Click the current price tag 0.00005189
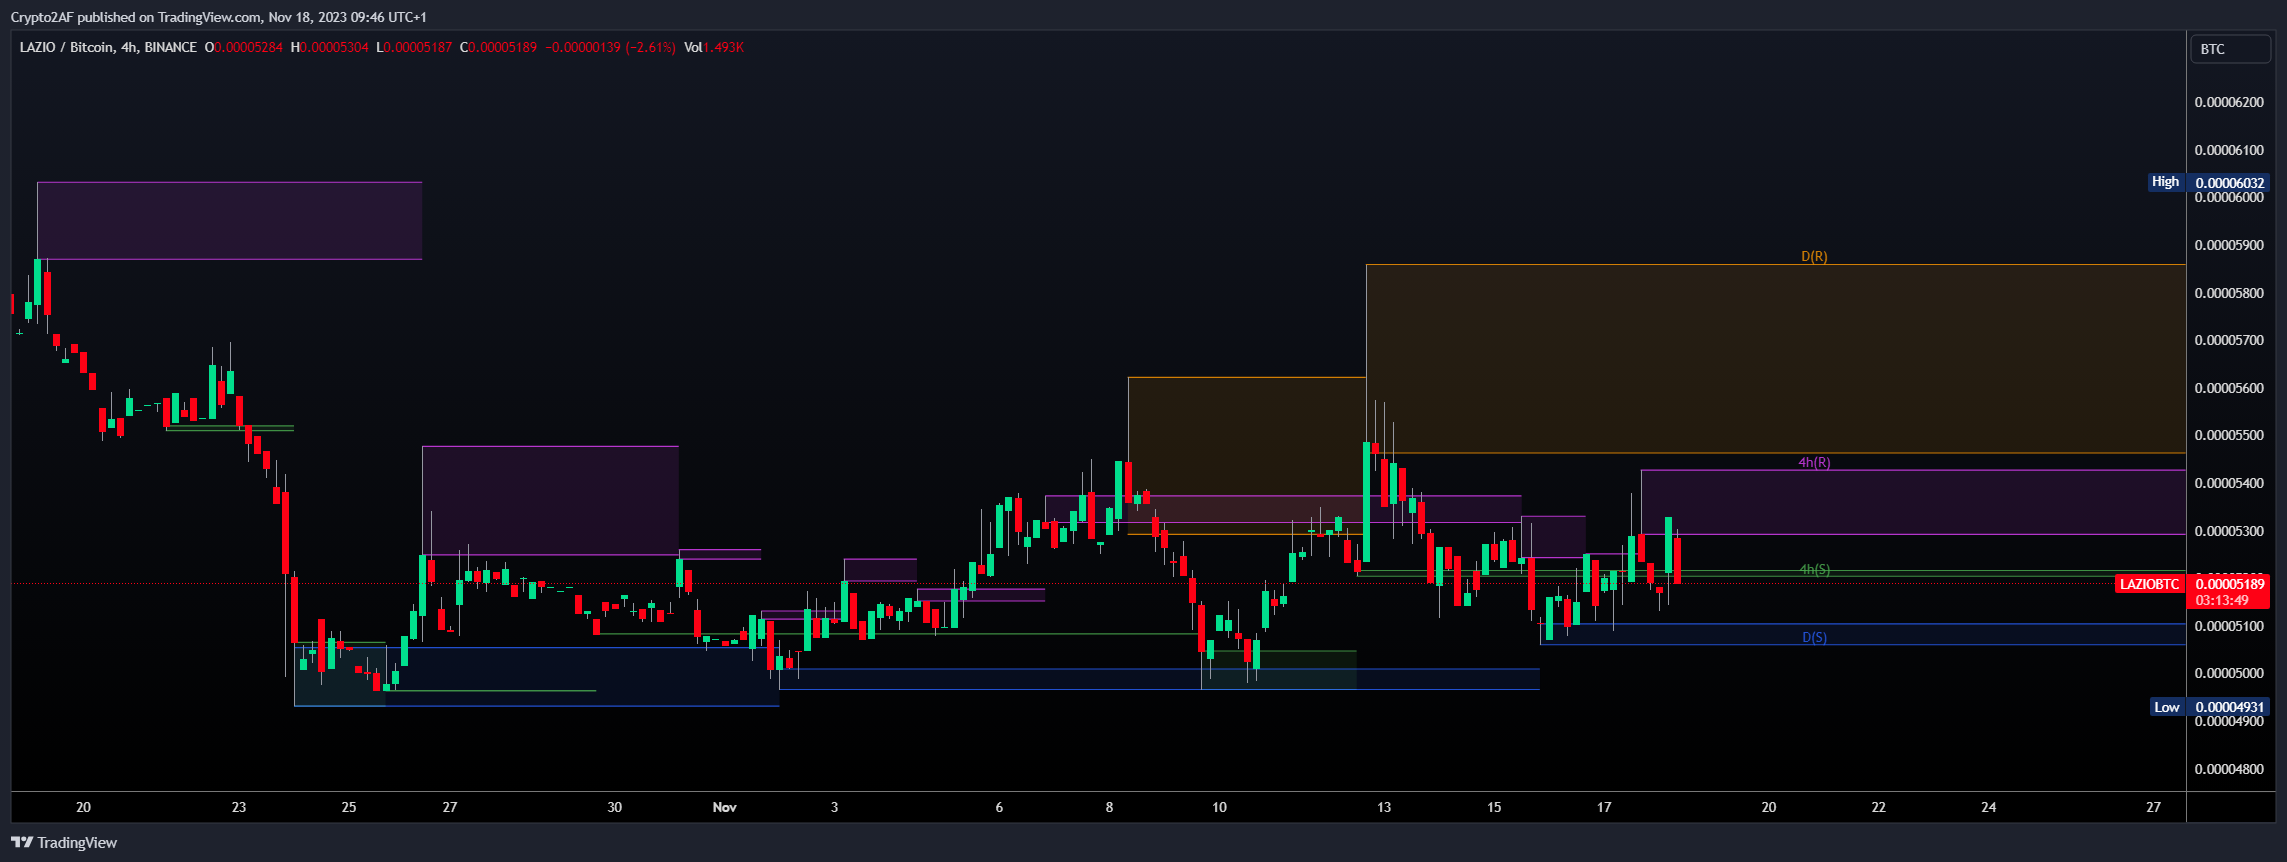This screenshot has width=2287, height=862. point(2229,584)
